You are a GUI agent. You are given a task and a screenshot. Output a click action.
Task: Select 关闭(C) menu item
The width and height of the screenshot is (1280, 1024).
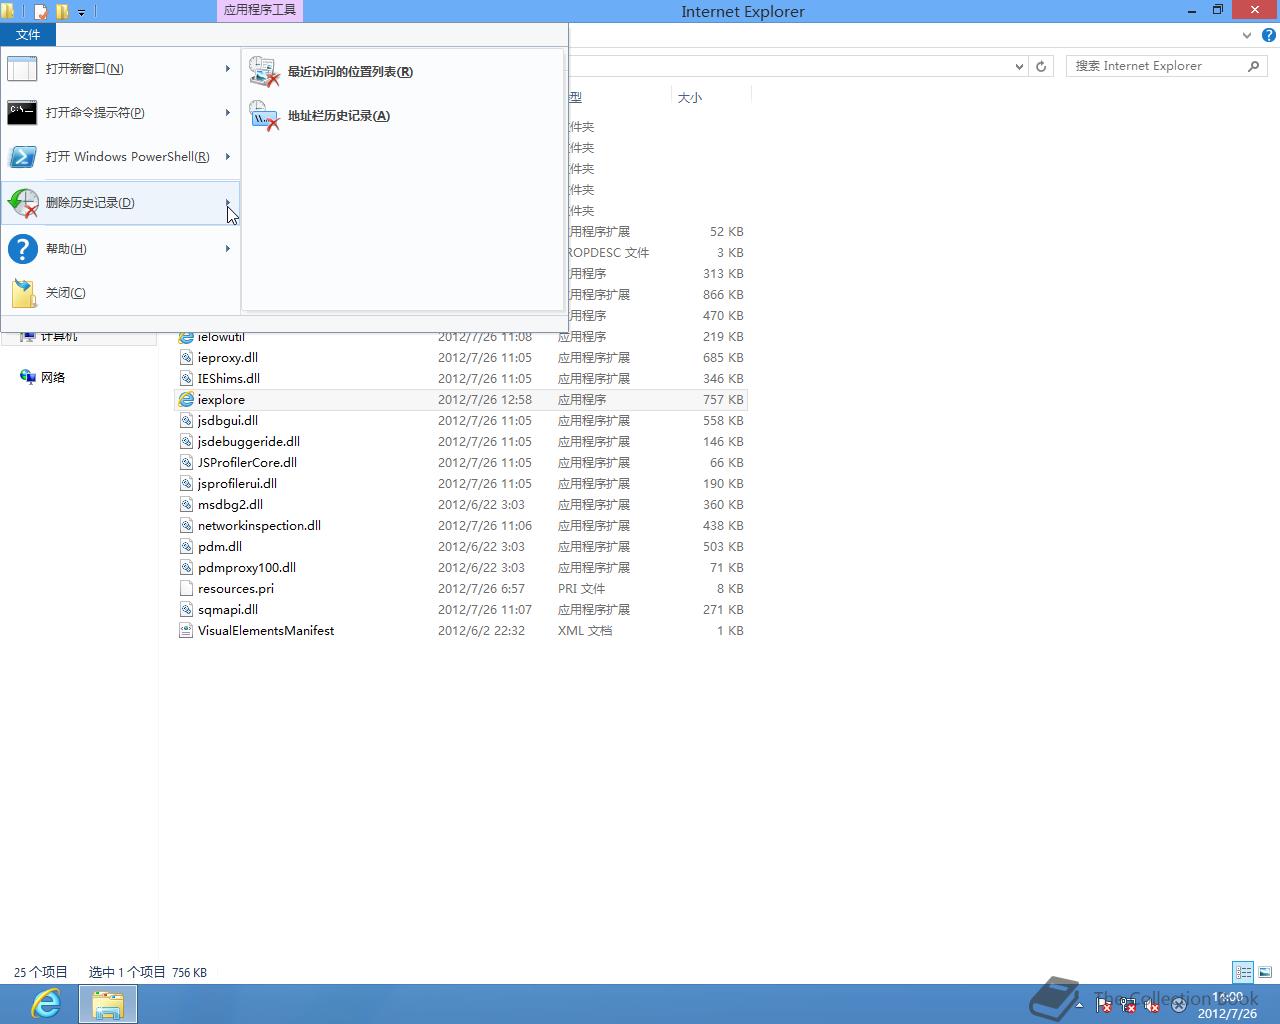tap(120, 293)
